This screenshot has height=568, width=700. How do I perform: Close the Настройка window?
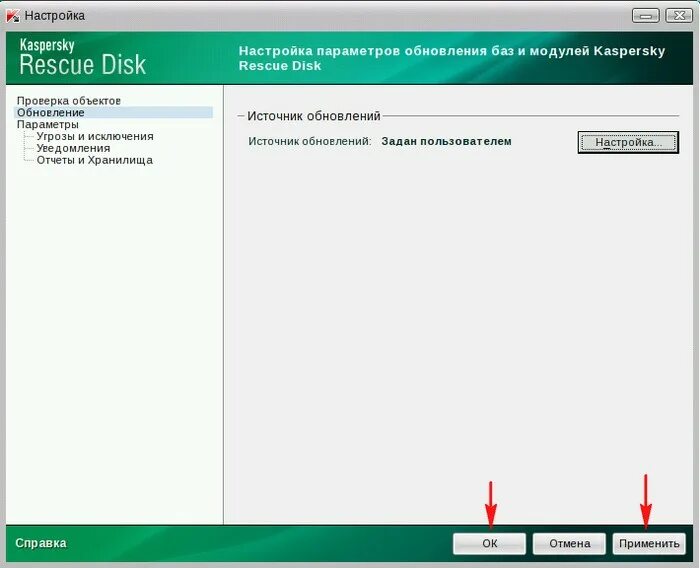[x=679, y=16]
